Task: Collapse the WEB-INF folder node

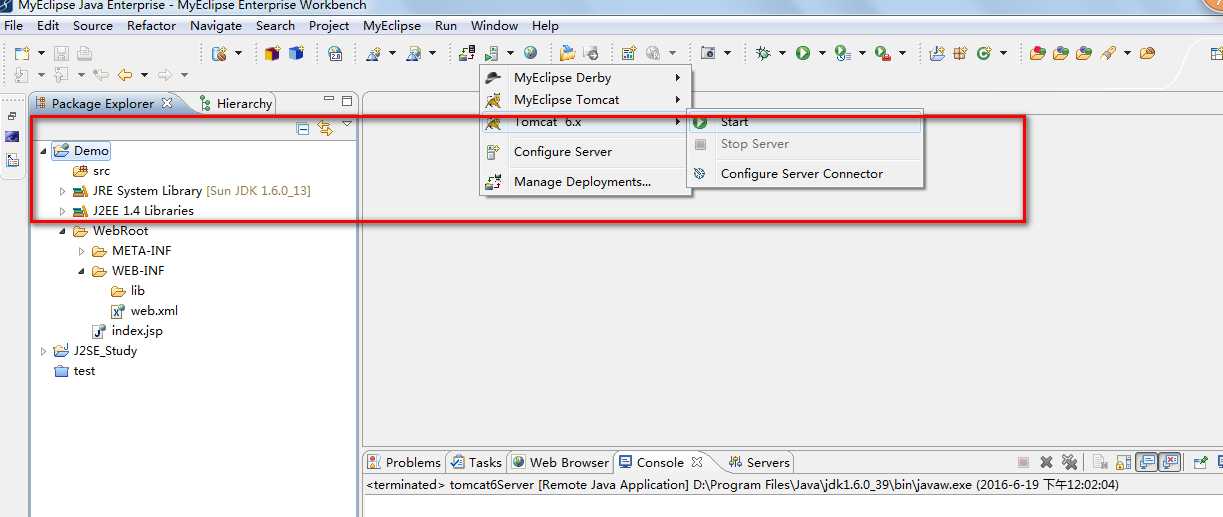Action: (x=81, y=271)
